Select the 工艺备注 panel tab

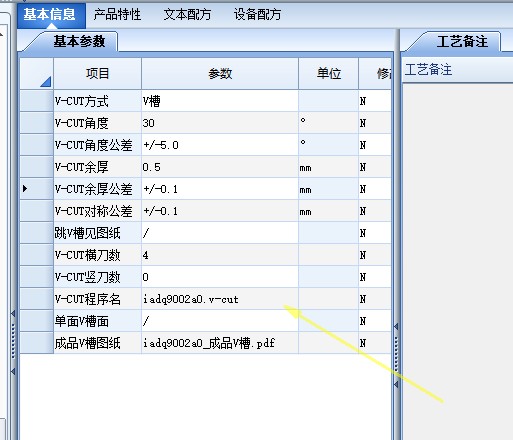coord(462,41)
